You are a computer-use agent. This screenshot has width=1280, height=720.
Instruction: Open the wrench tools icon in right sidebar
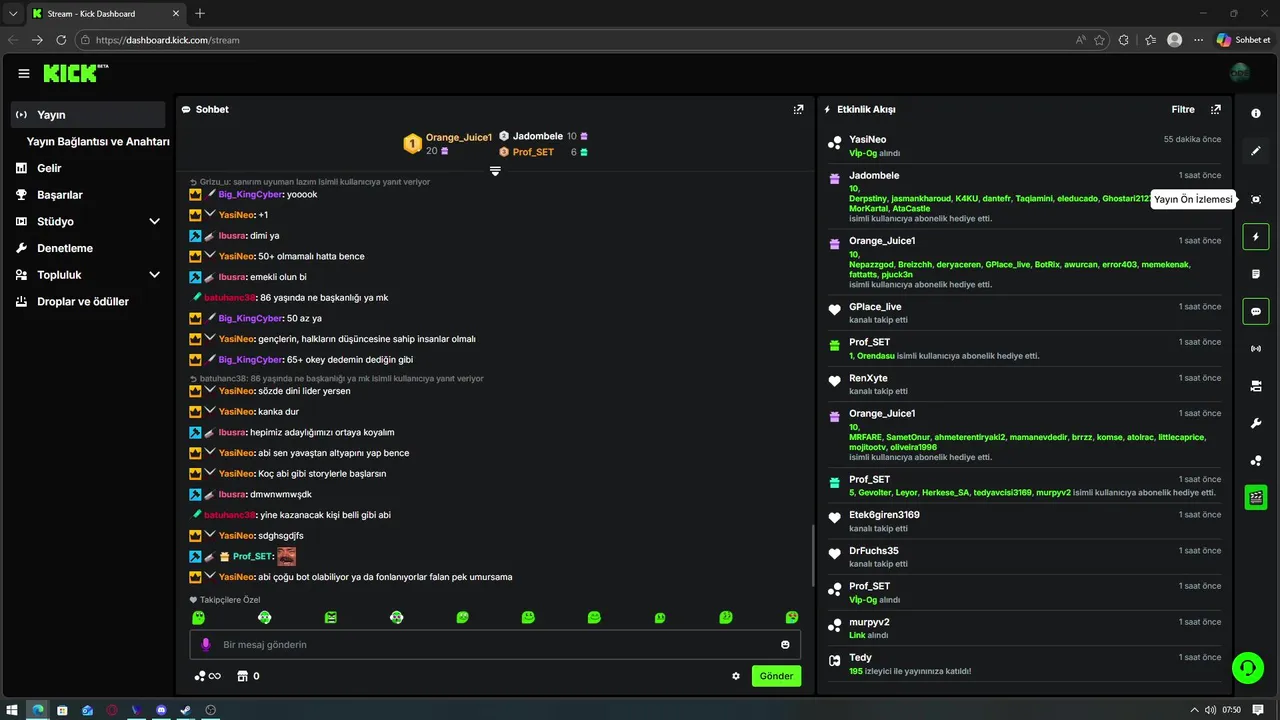click(x=1256, y=423)
